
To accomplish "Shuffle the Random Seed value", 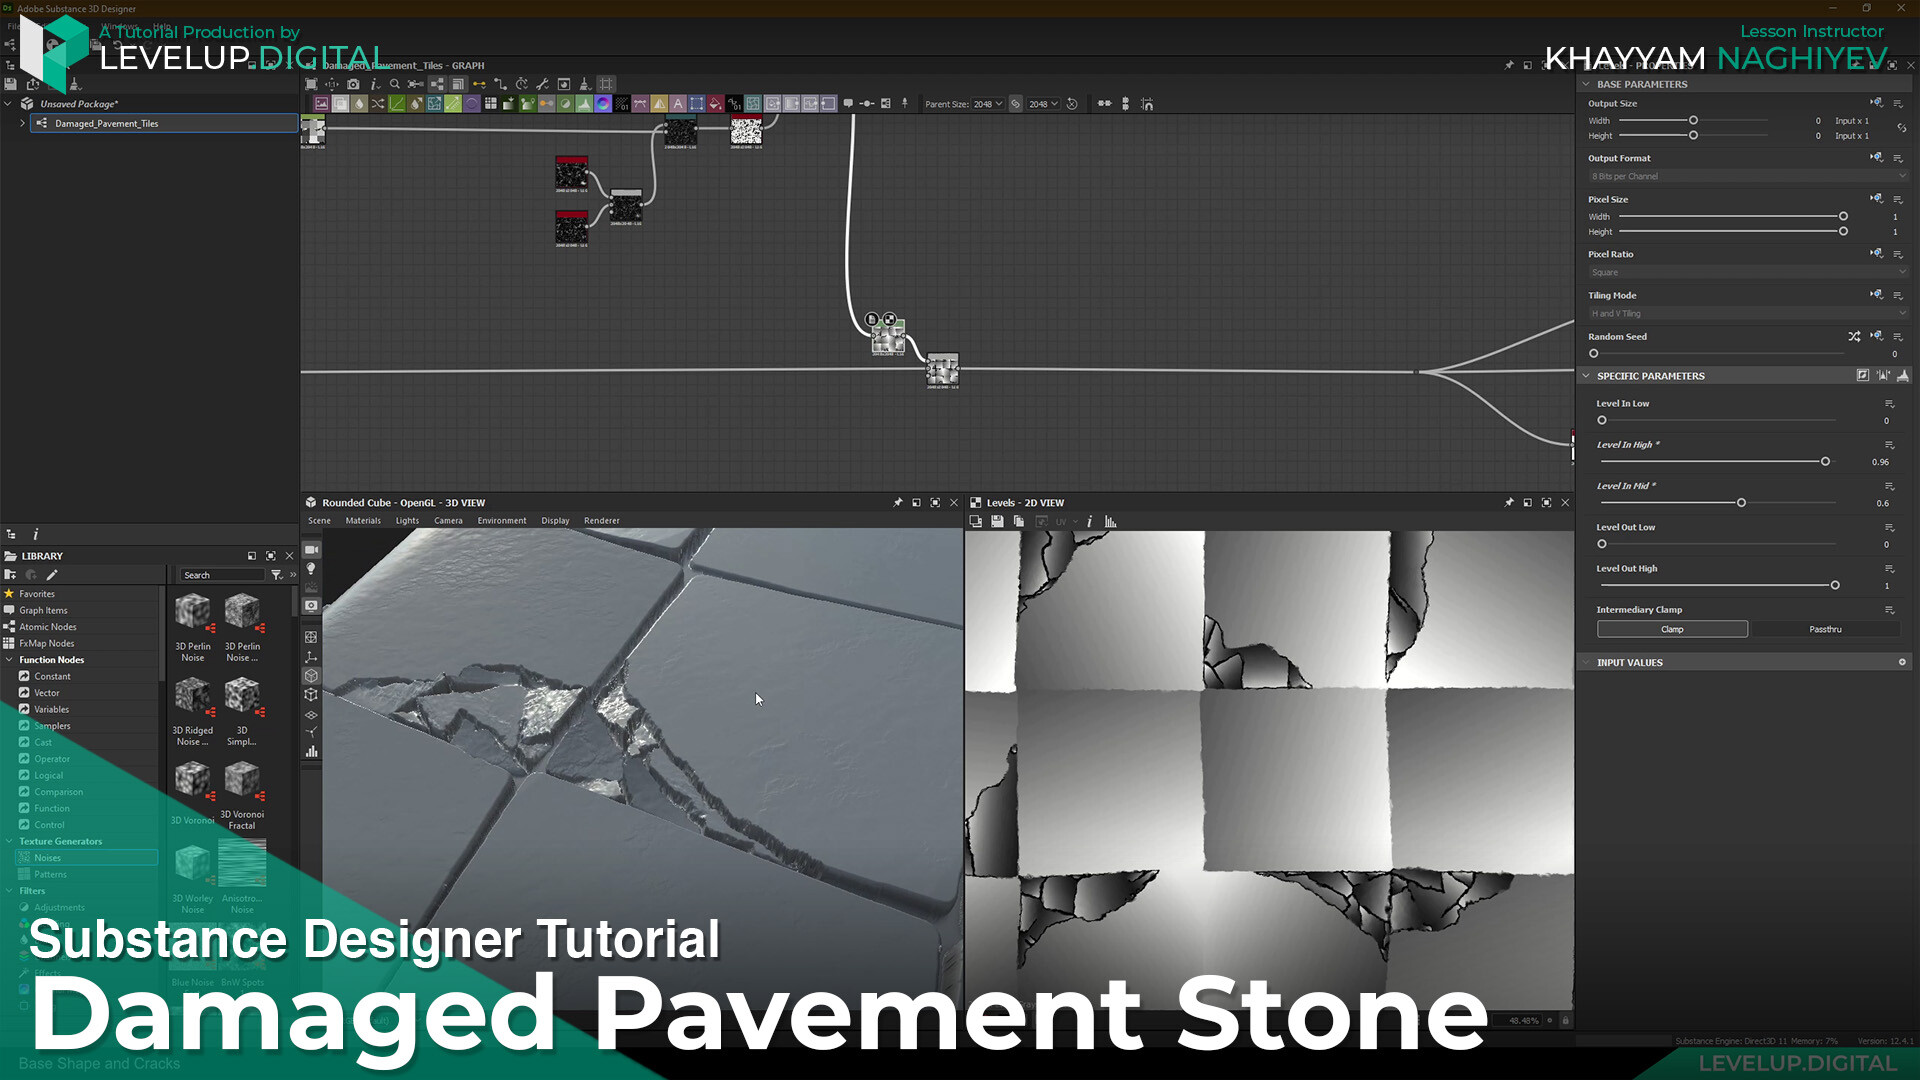I will click(x=1855, y=337).
